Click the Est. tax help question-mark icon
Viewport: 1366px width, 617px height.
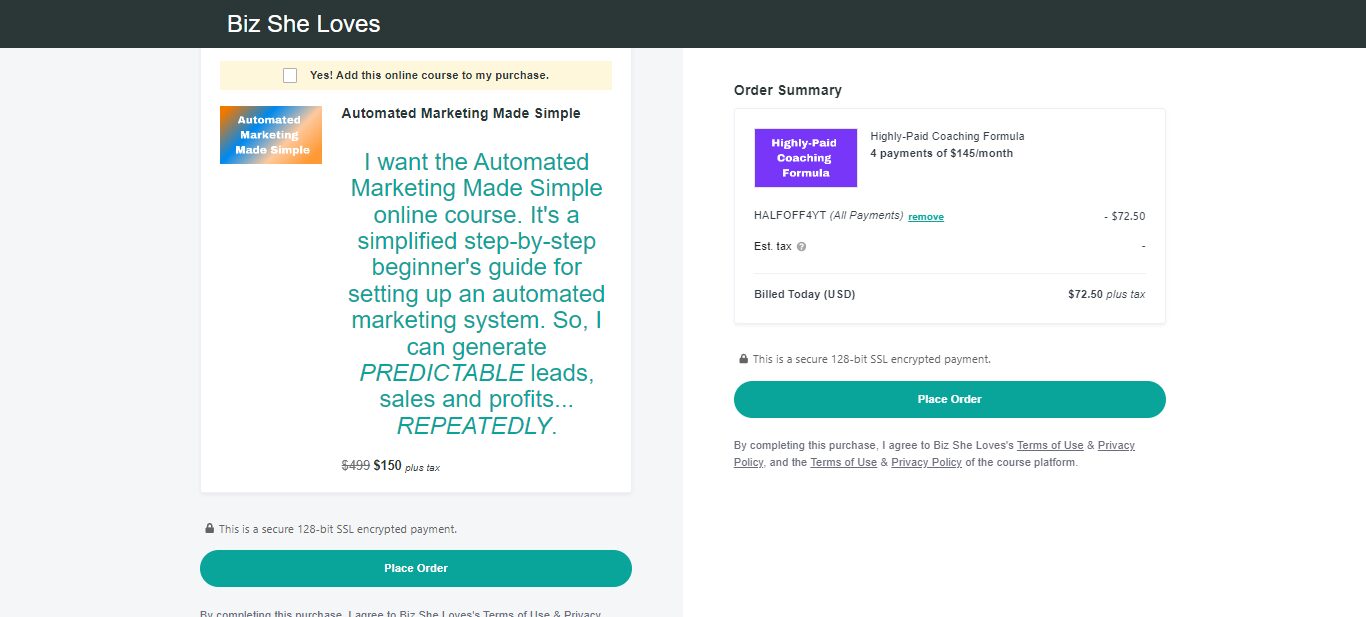[802, 246]
